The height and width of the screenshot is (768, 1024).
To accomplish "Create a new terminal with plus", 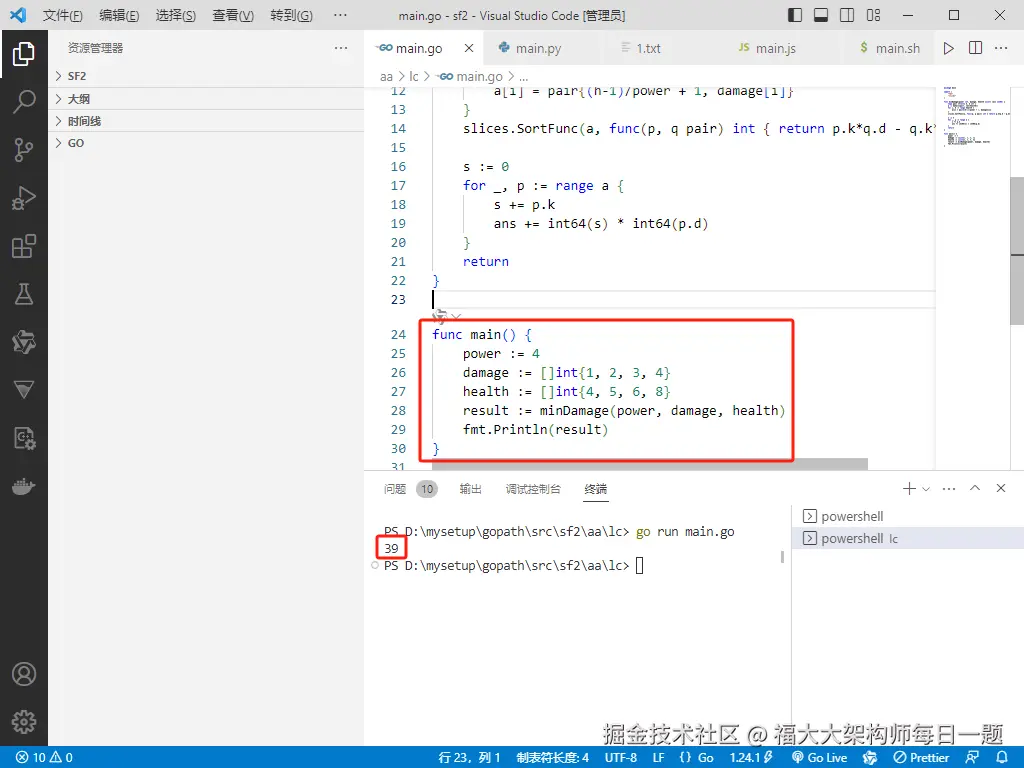I will click(x=908, y=488).
